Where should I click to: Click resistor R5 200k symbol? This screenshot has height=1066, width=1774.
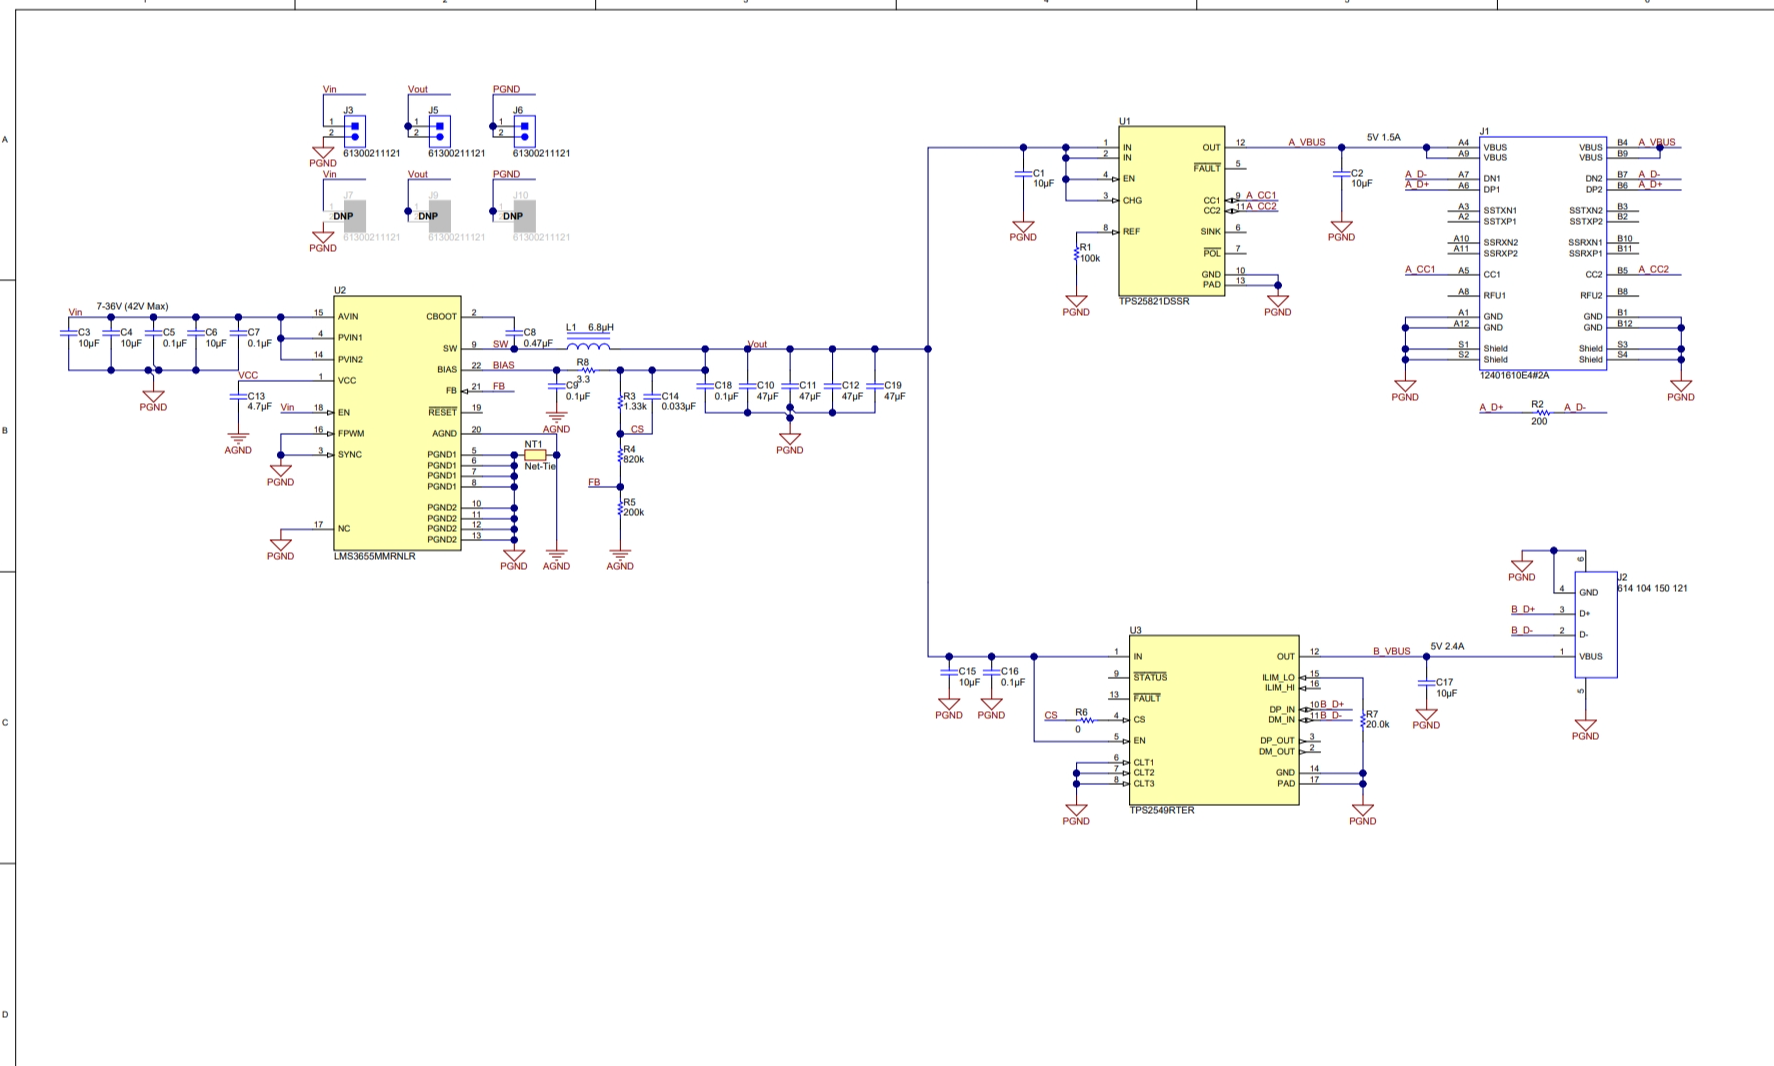[621, 507]
